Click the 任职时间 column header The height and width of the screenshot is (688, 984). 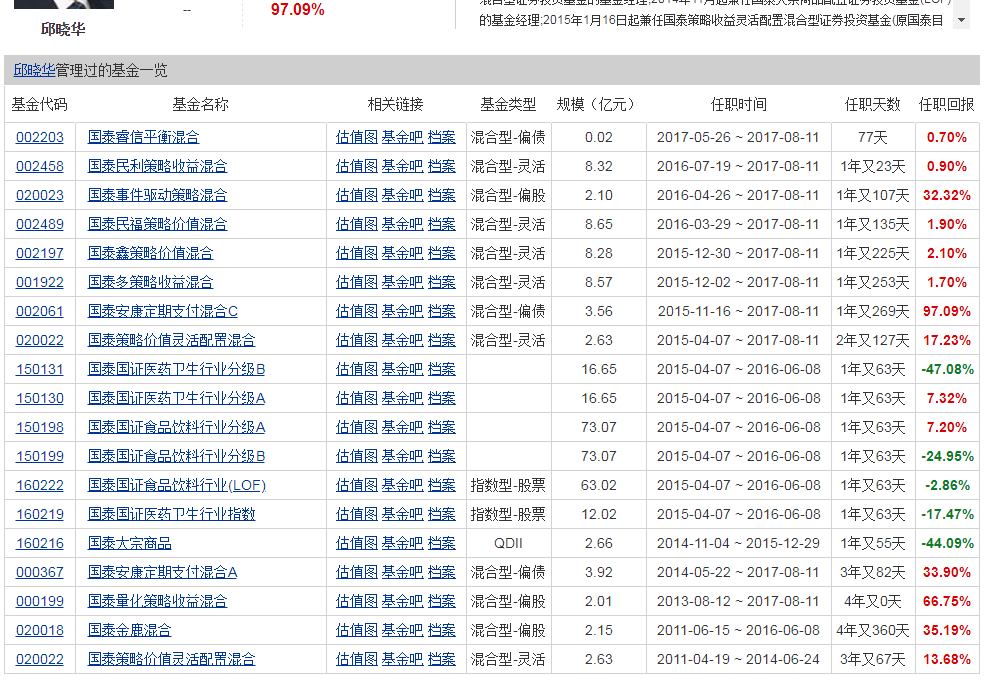[x=739, y=104]
